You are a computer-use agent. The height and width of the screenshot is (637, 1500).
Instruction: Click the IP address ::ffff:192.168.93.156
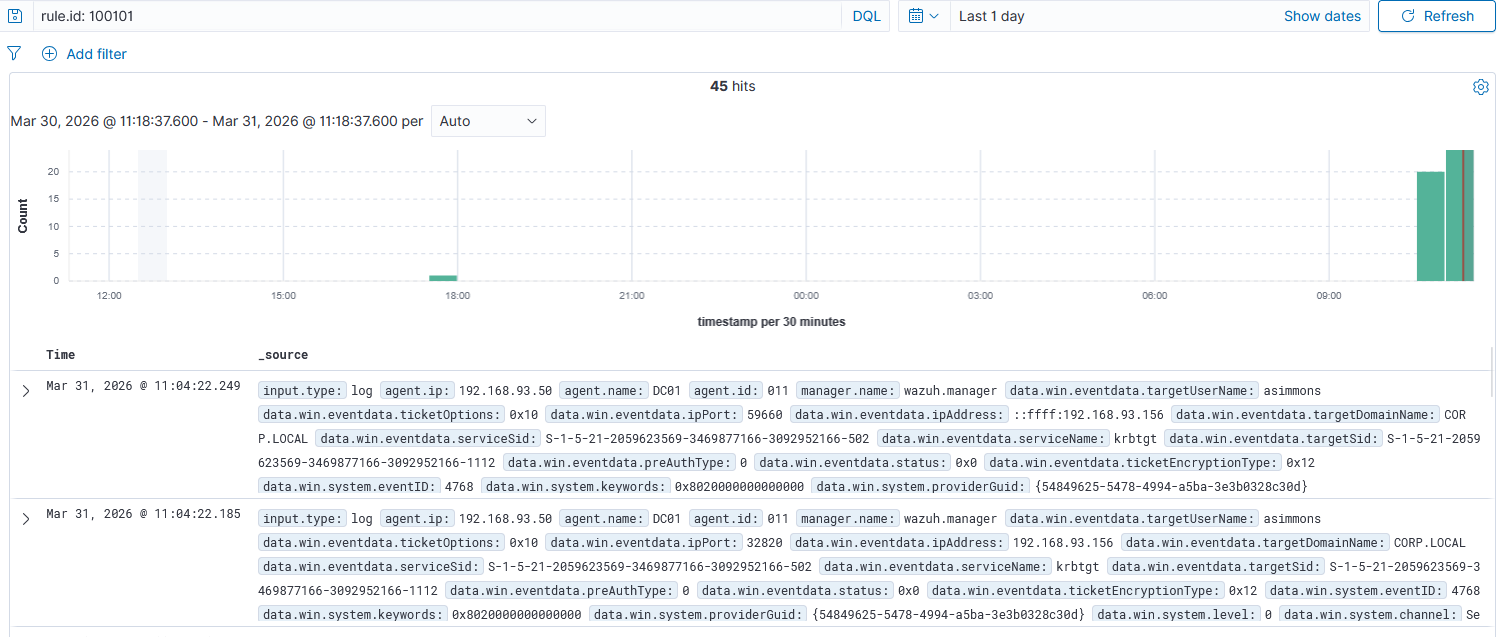[x=1089, y=414]
